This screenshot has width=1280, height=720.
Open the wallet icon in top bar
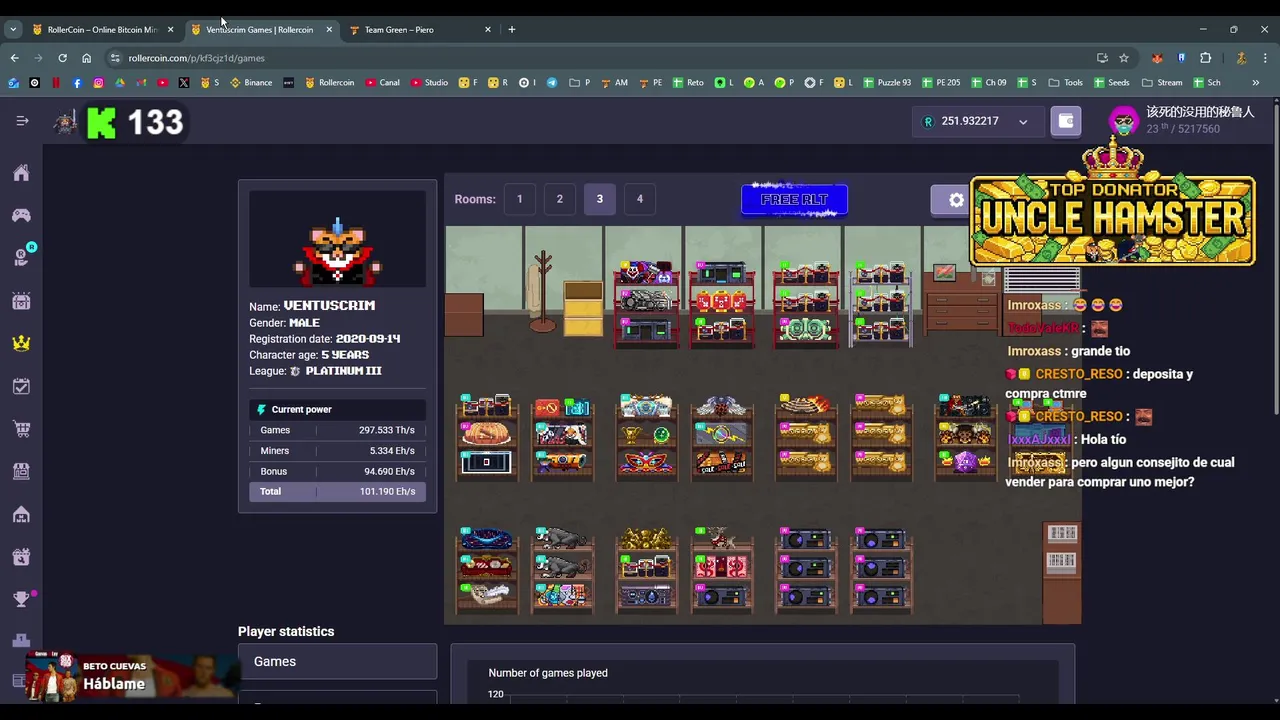pos(1066,121)
